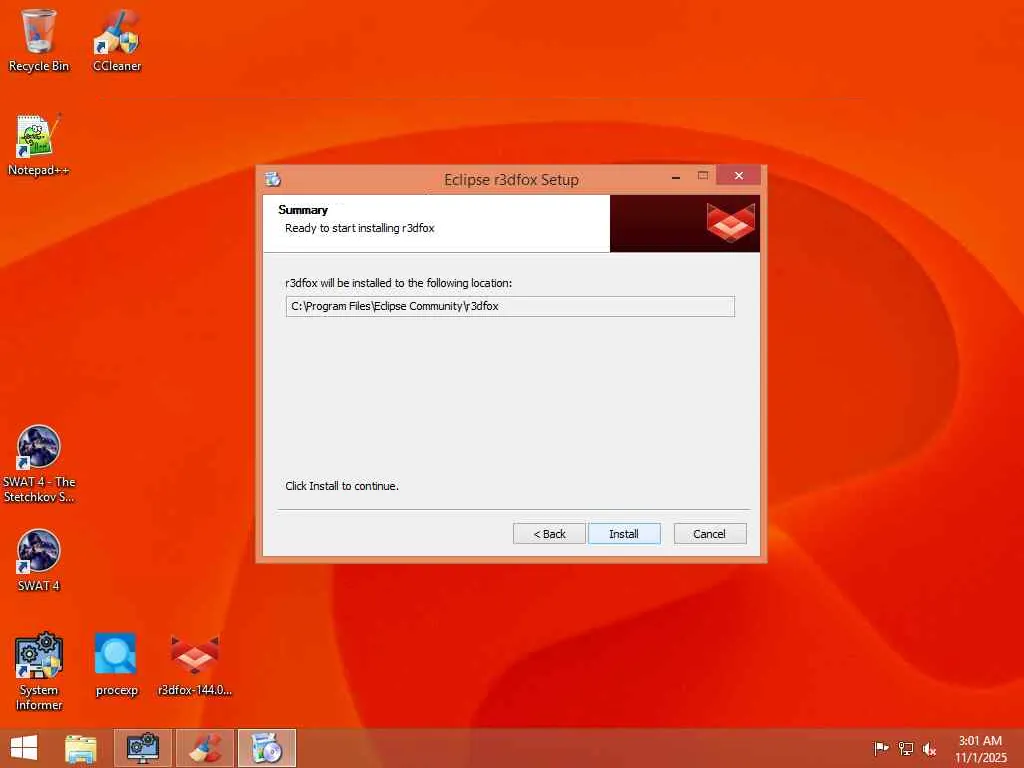Screen dimensions: 1024x768
Task: Select the SWAT 4 desktop shortcut
Action: tap(39, 561)
